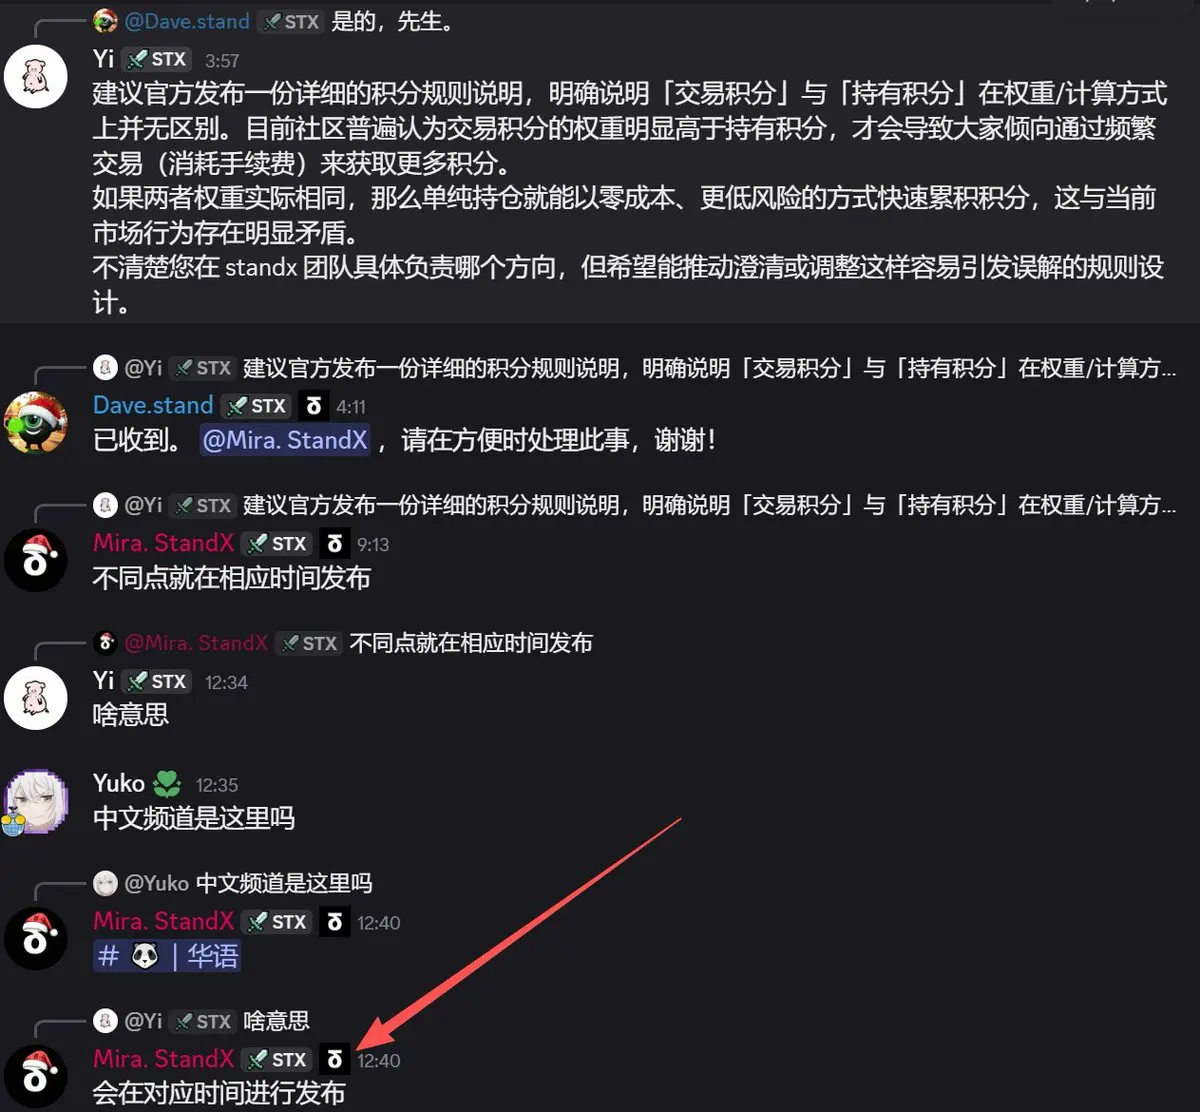1200x1112 pixels.
Task: Open Yi's pig avatar on the long message
Action: 36,76
